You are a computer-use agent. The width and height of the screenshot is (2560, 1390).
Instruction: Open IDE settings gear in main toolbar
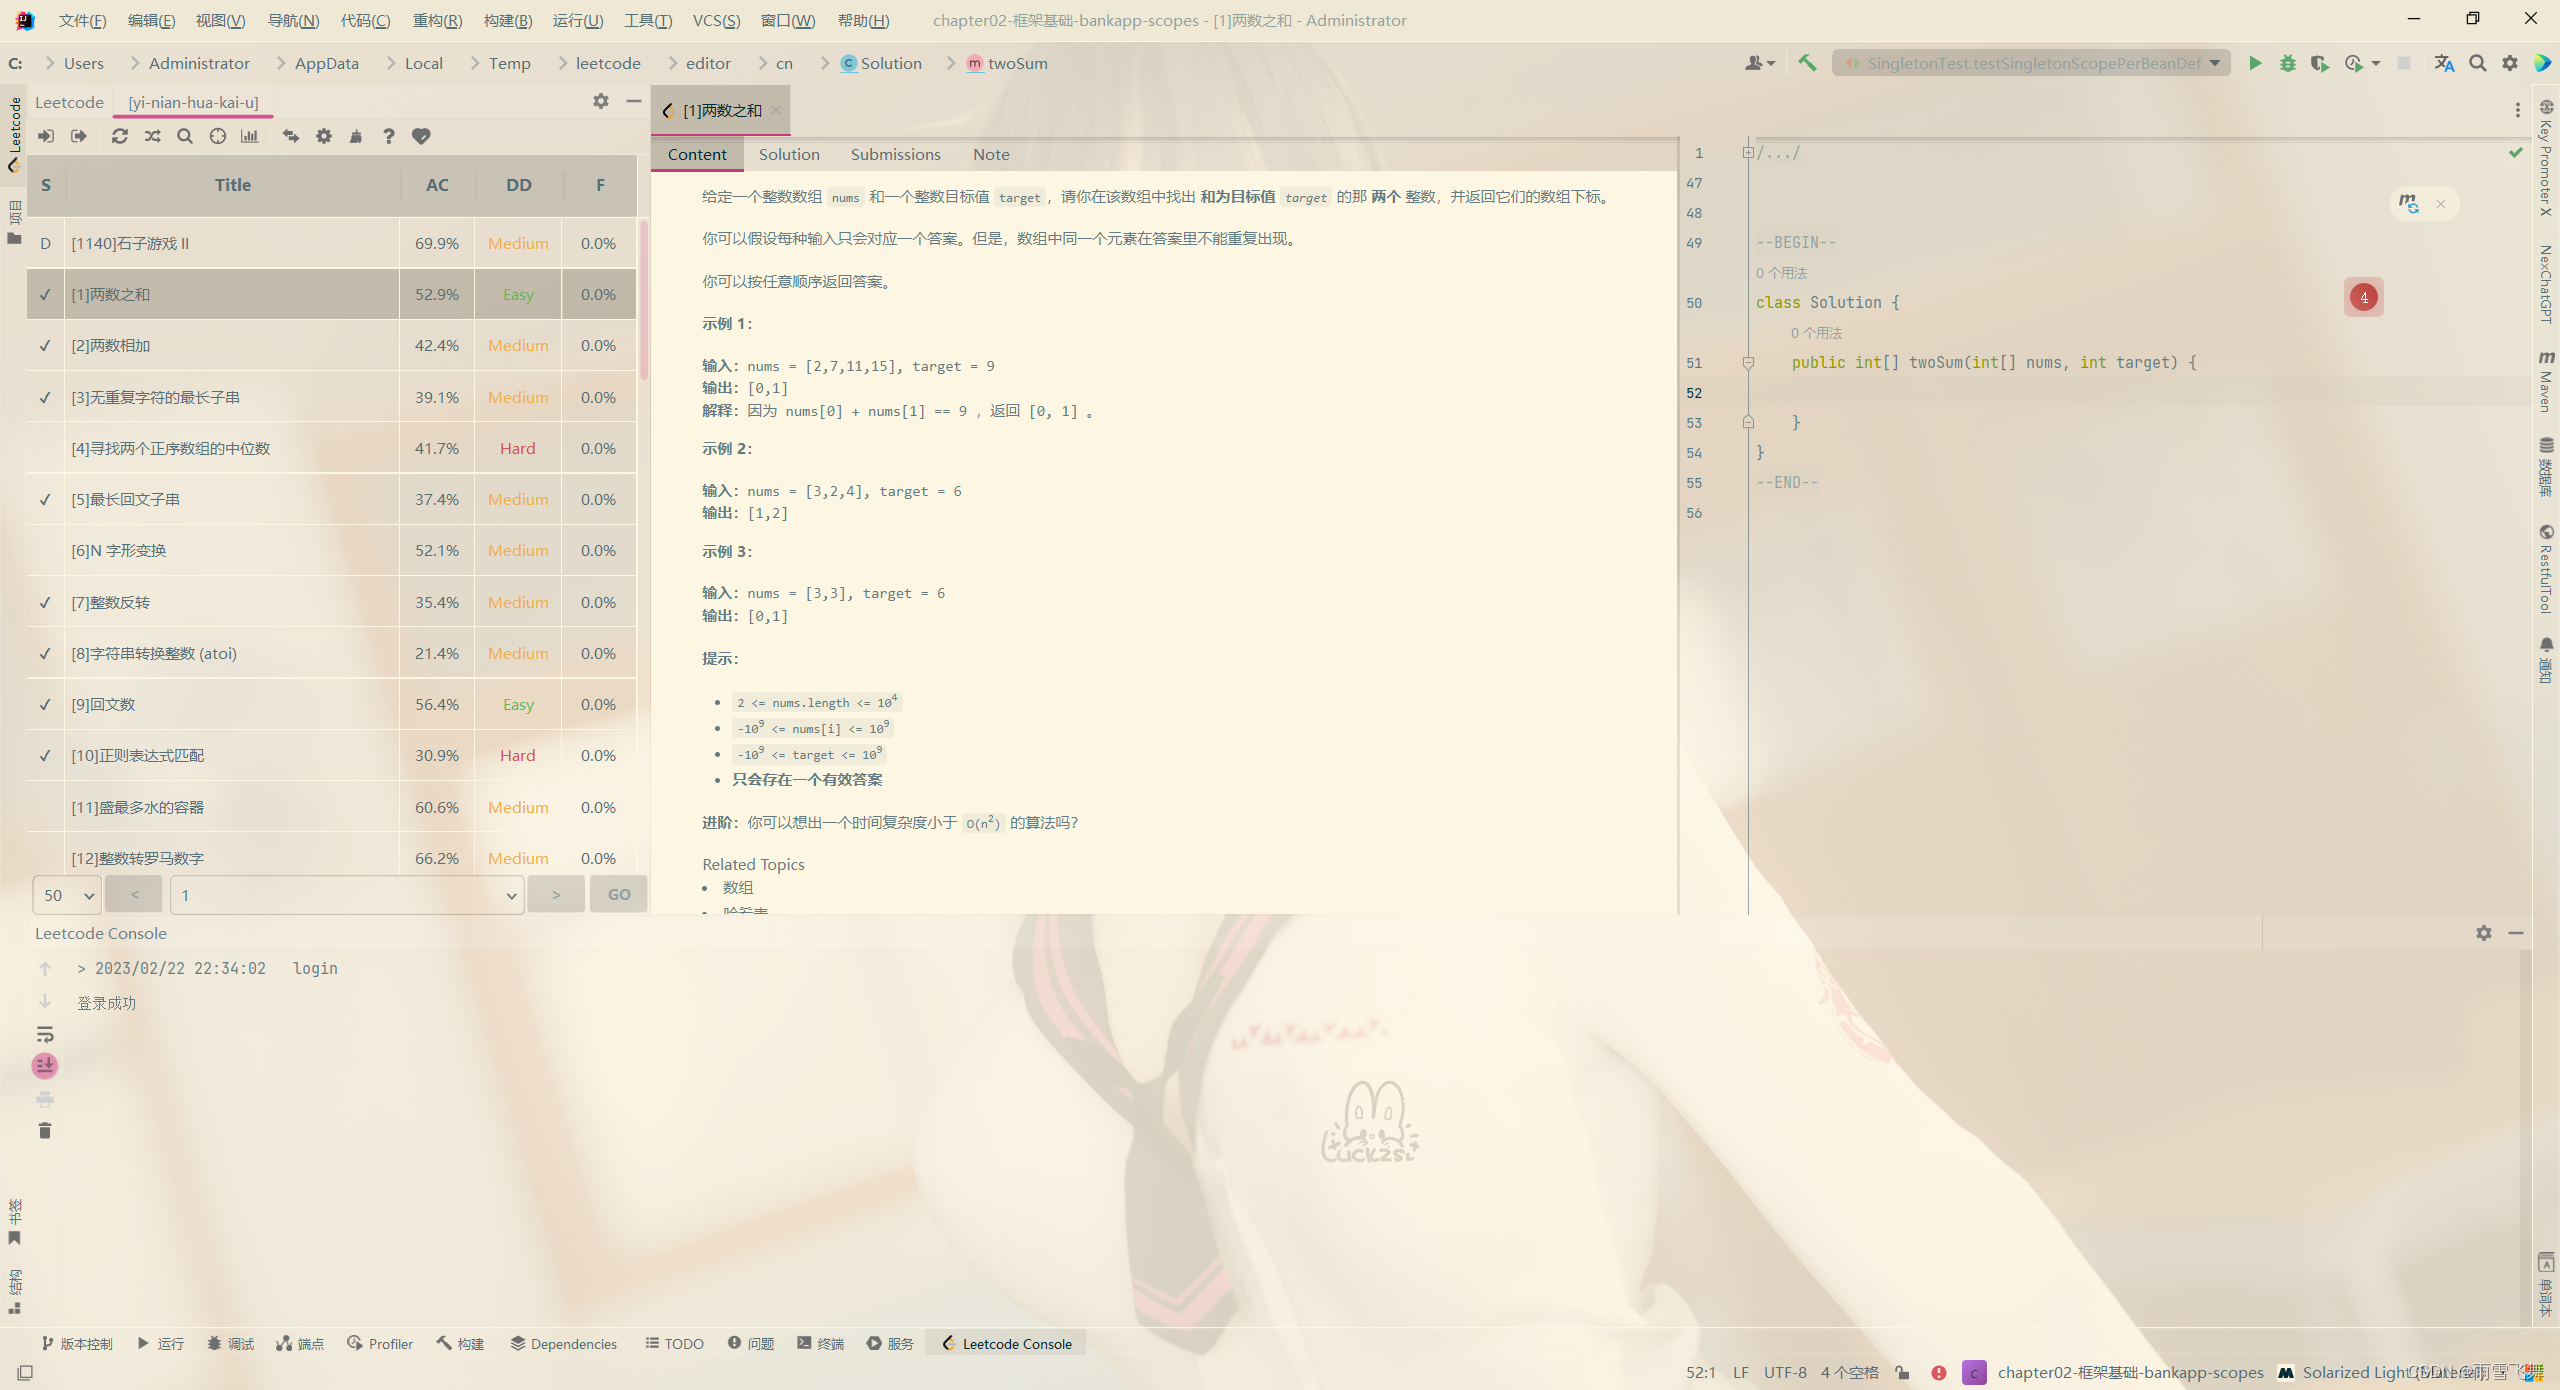point(2510,63)
